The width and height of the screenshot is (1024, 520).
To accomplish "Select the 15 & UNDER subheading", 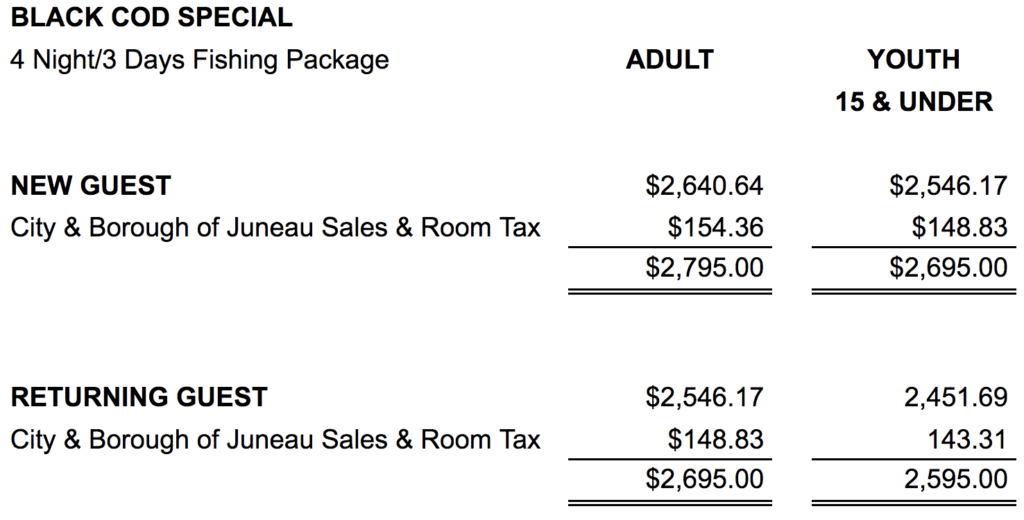I will pos(914,102).
